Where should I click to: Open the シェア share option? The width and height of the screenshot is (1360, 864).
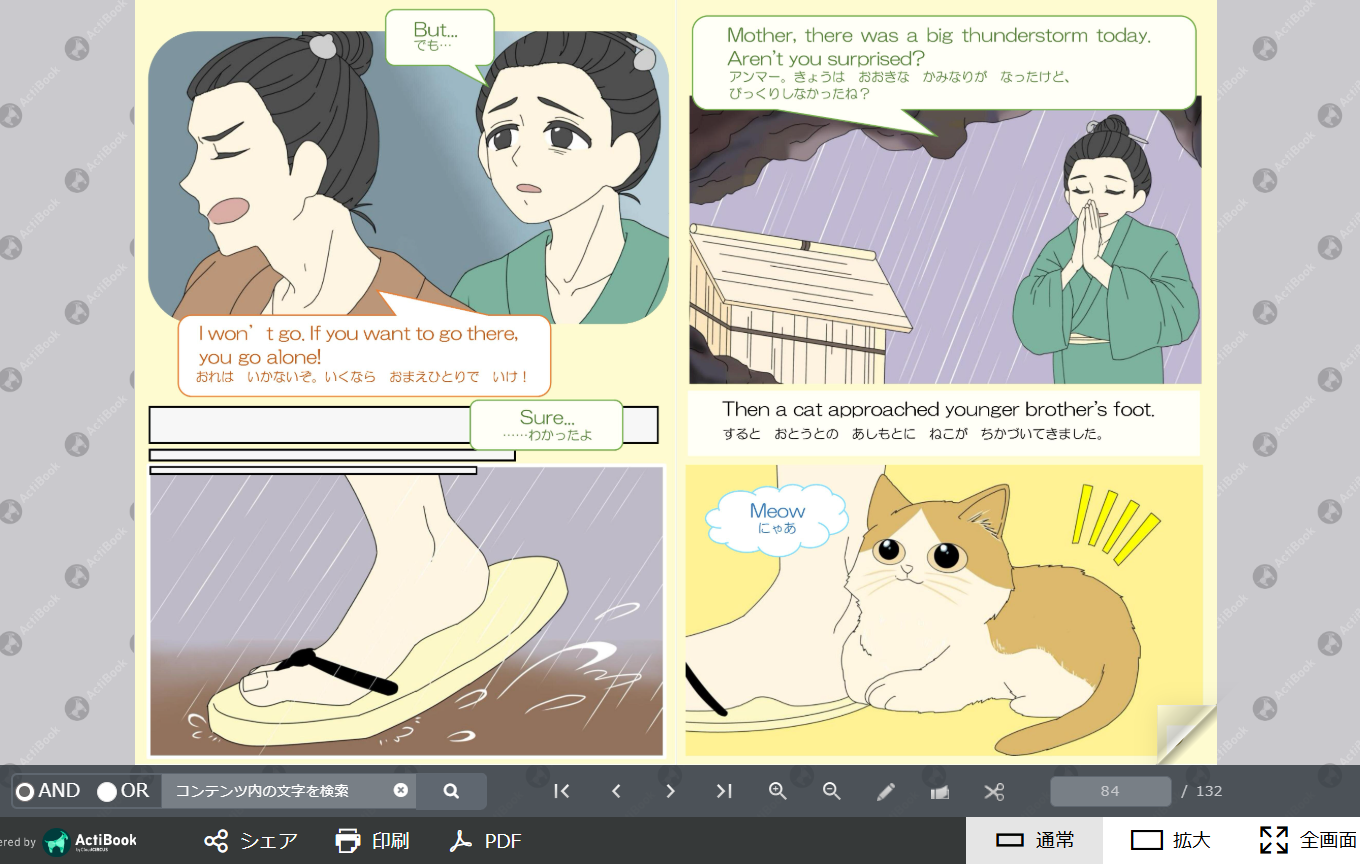pos(250,841)
